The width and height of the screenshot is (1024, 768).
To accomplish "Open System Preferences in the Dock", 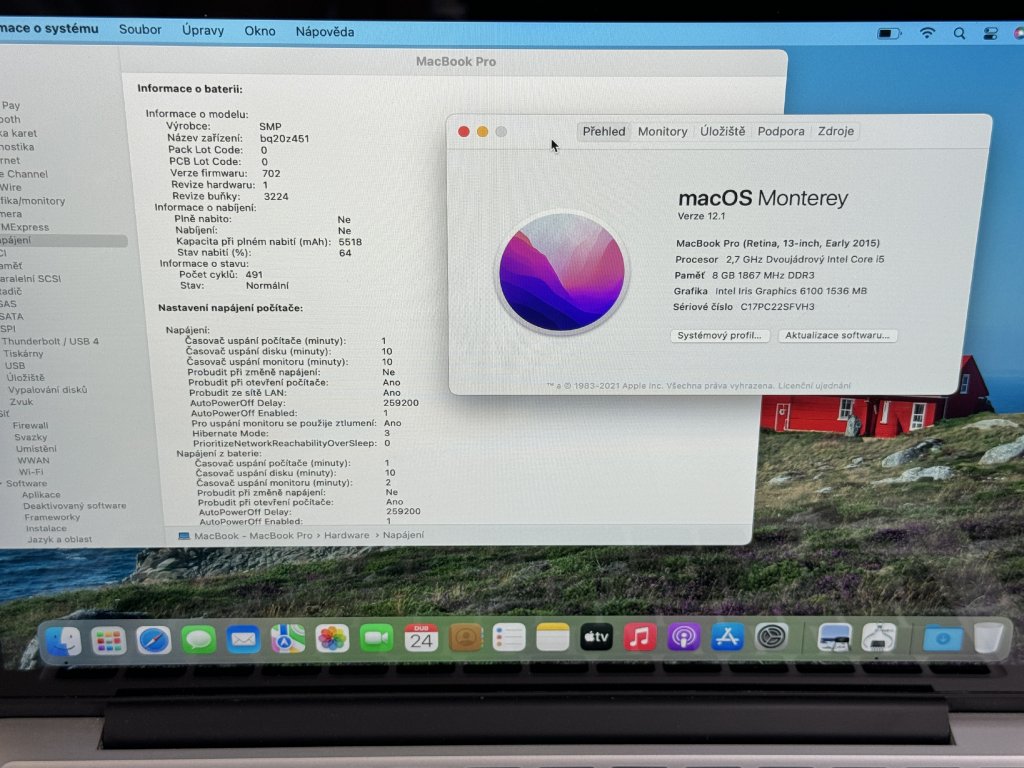I will point(771,637).
